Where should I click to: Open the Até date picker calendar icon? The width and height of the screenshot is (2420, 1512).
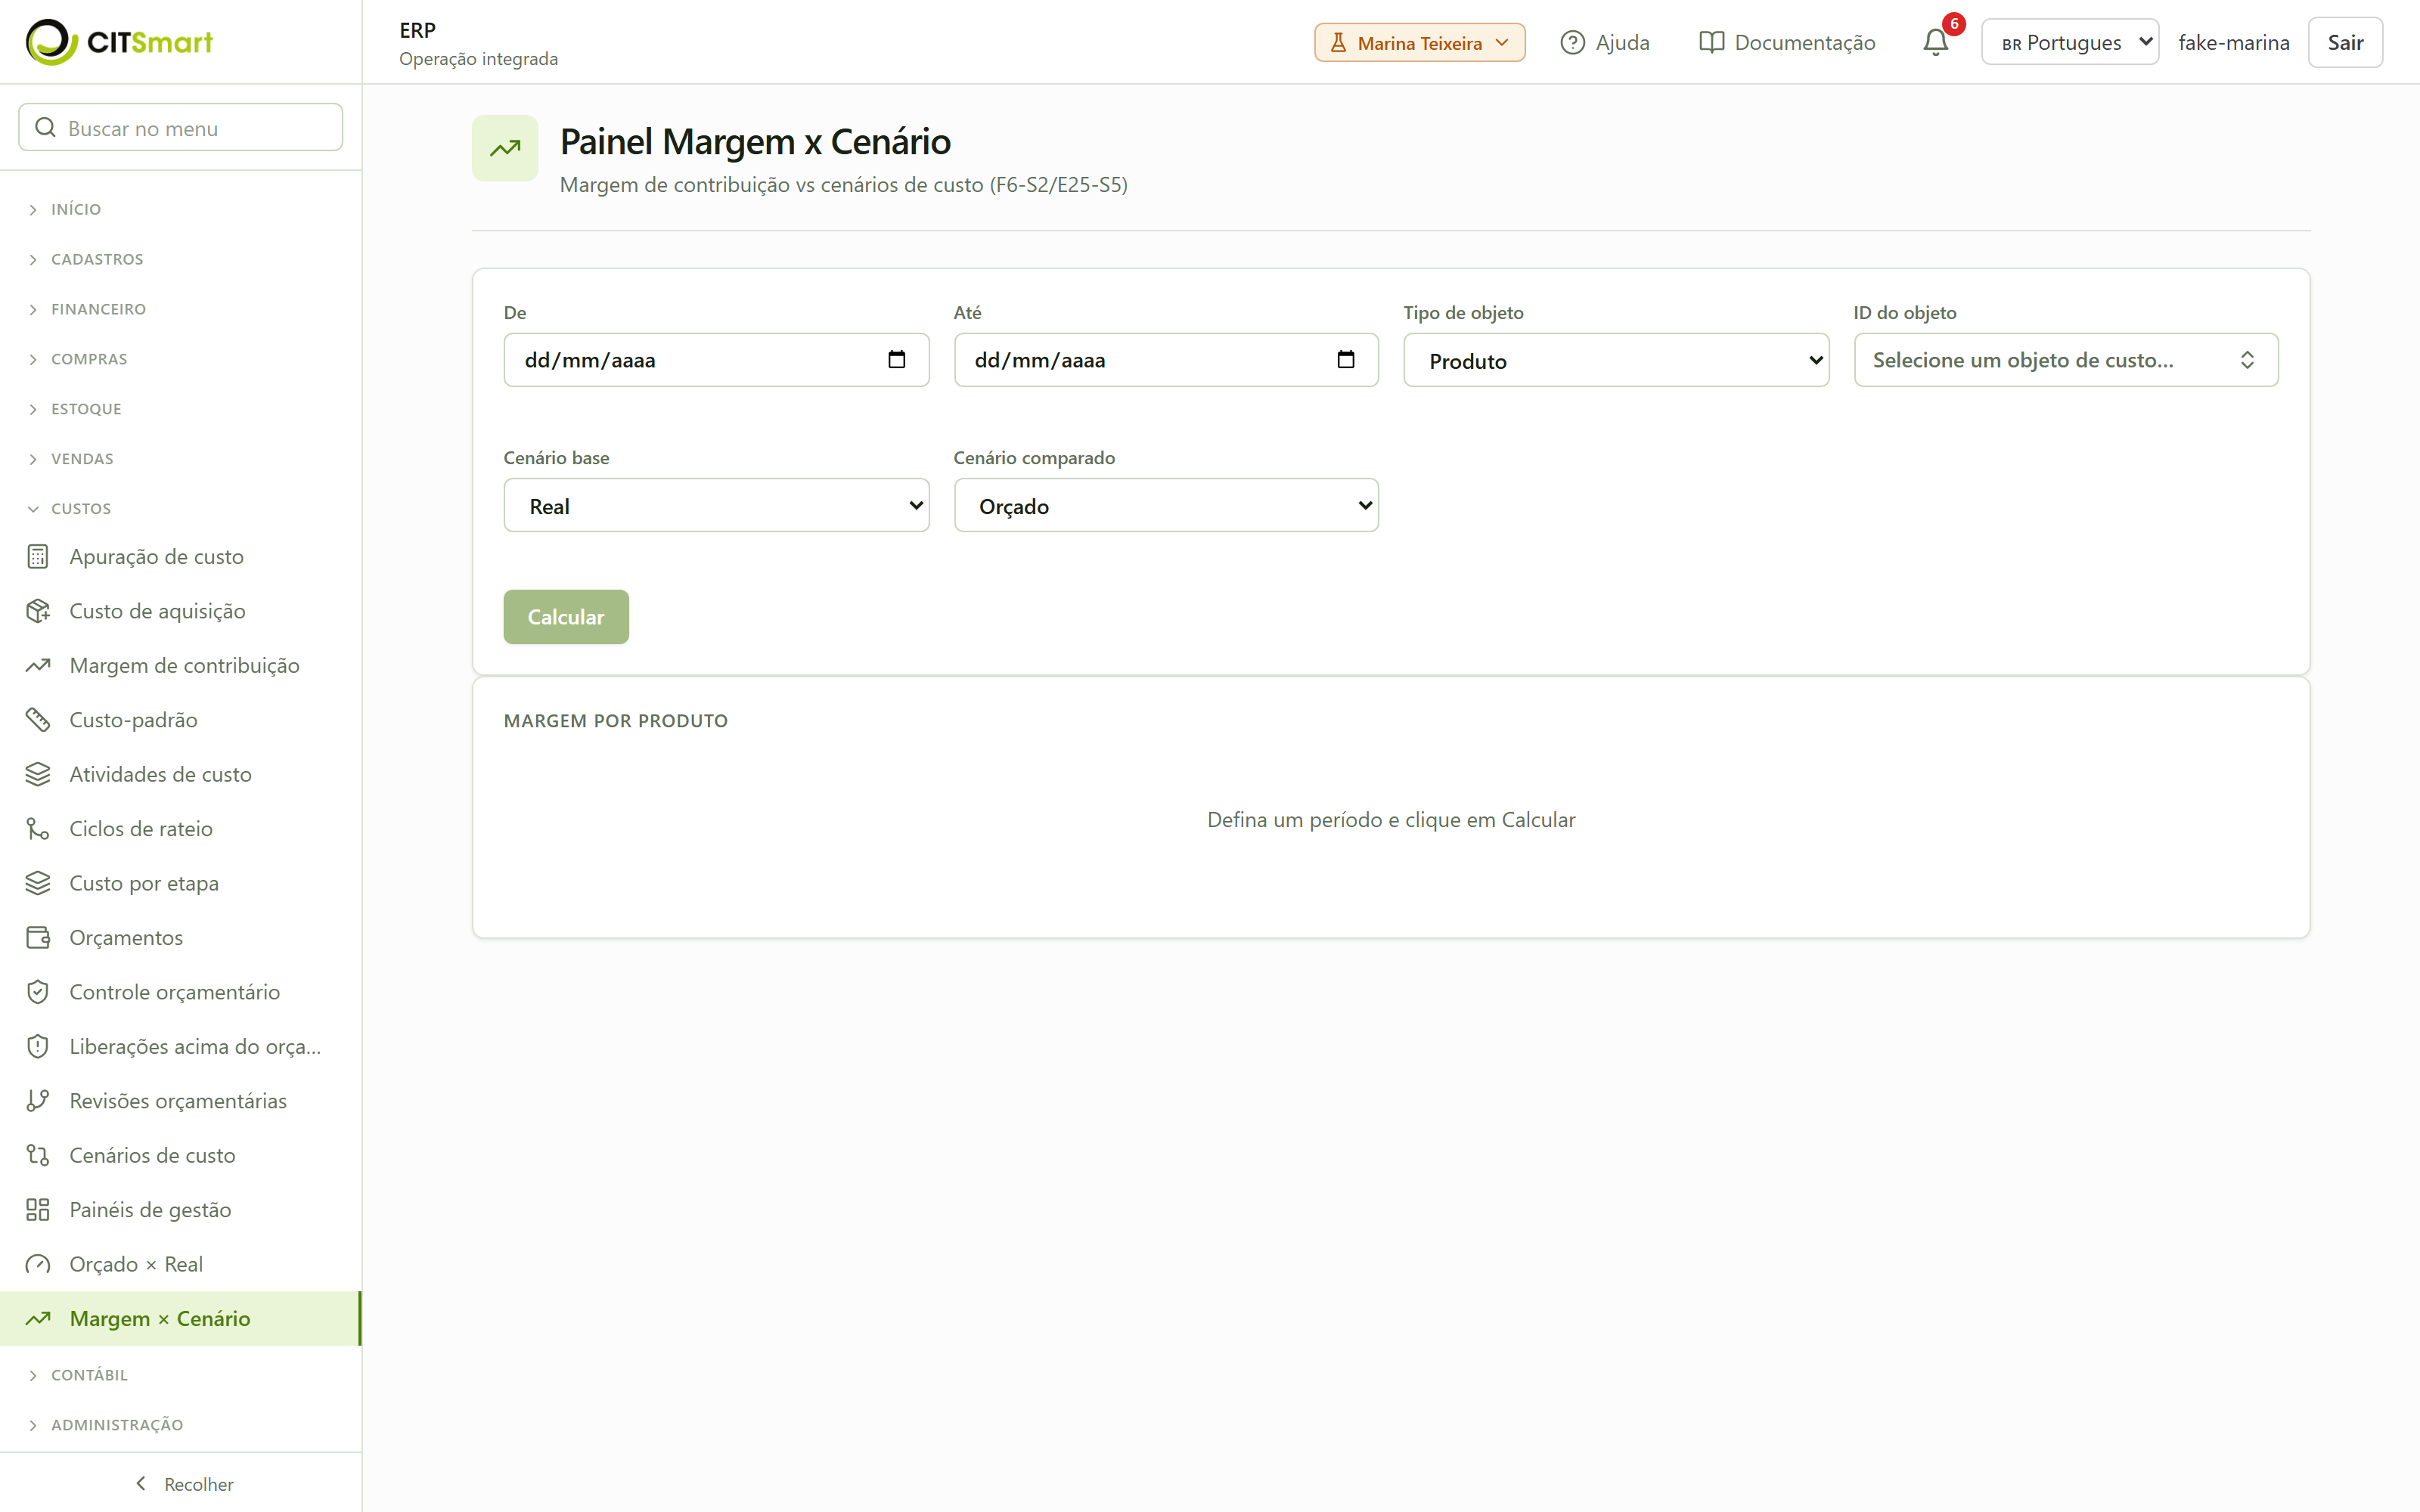(1346, 359)
